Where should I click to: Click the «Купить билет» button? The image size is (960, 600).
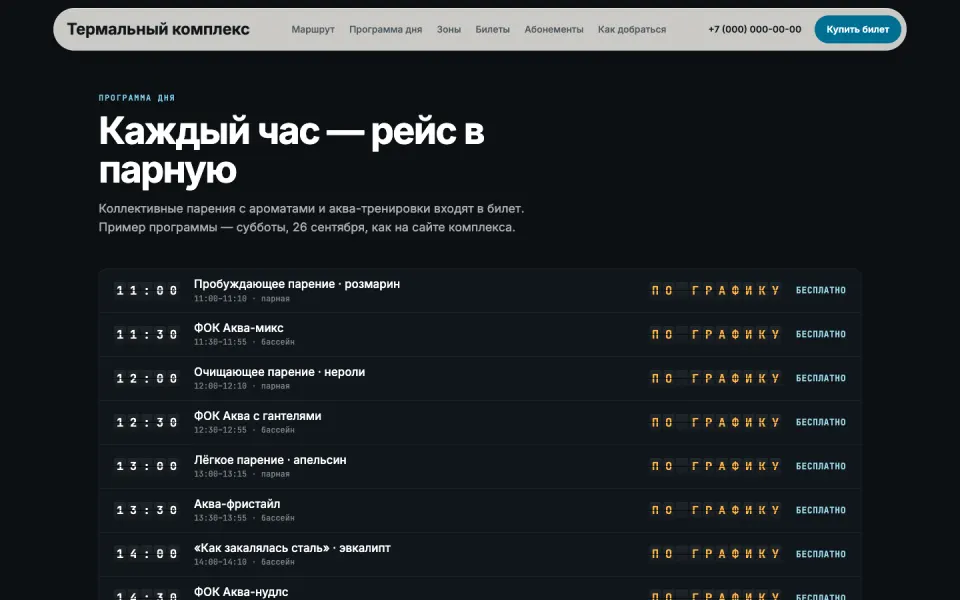point(858,29)
